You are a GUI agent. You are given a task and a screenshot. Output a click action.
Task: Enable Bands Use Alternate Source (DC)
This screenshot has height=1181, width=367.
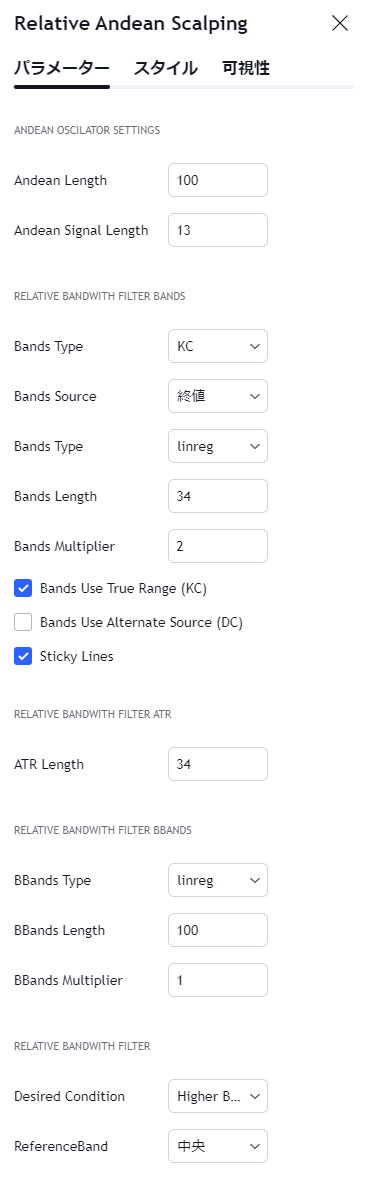tap(23, 622)
